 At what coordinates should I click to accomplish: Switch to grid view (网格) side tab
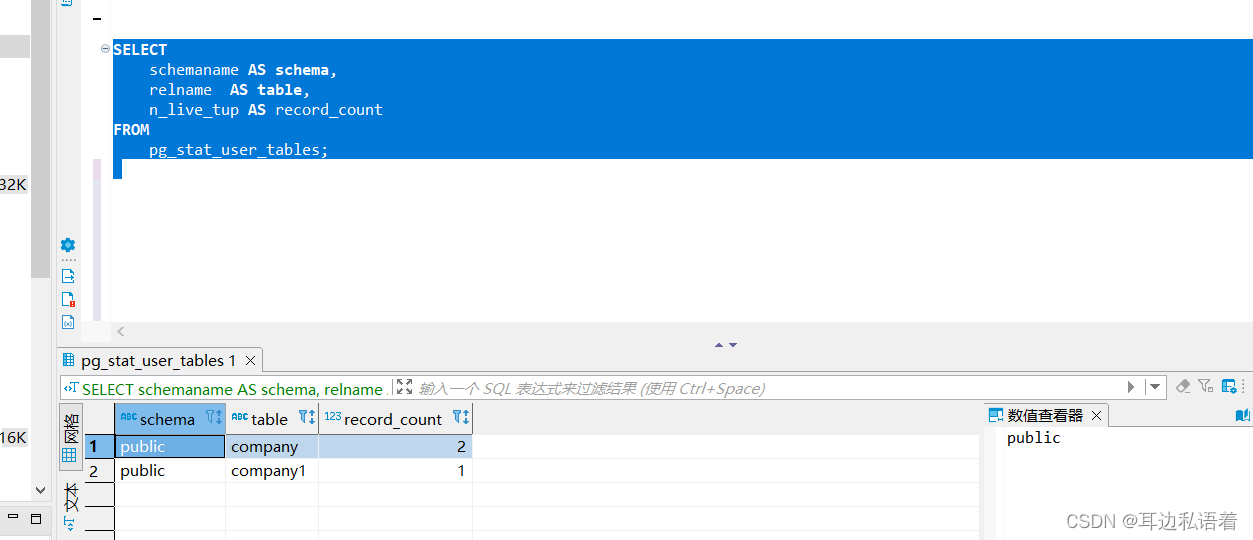(x=70, y=439)
